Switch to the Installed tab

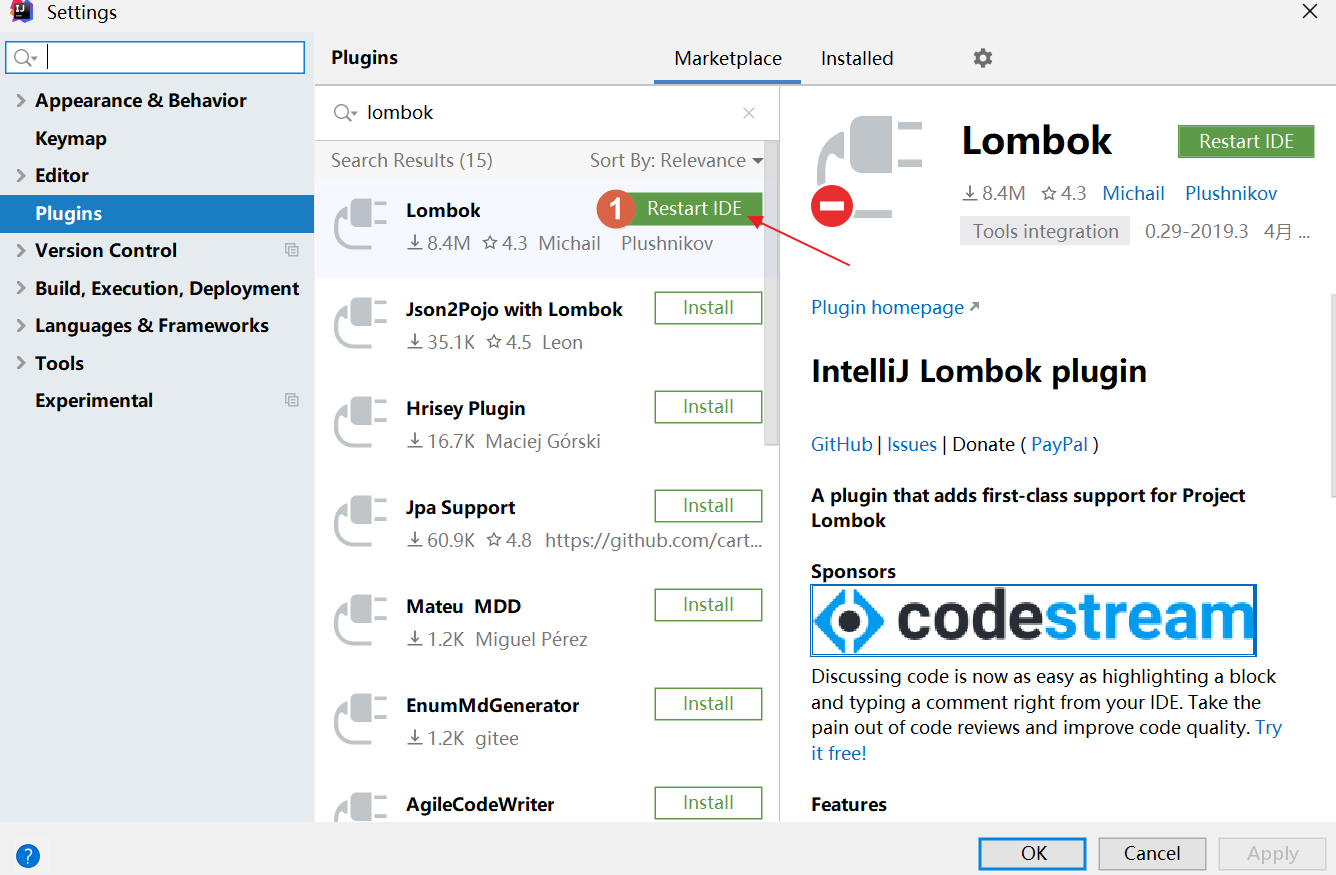point(857,59)
